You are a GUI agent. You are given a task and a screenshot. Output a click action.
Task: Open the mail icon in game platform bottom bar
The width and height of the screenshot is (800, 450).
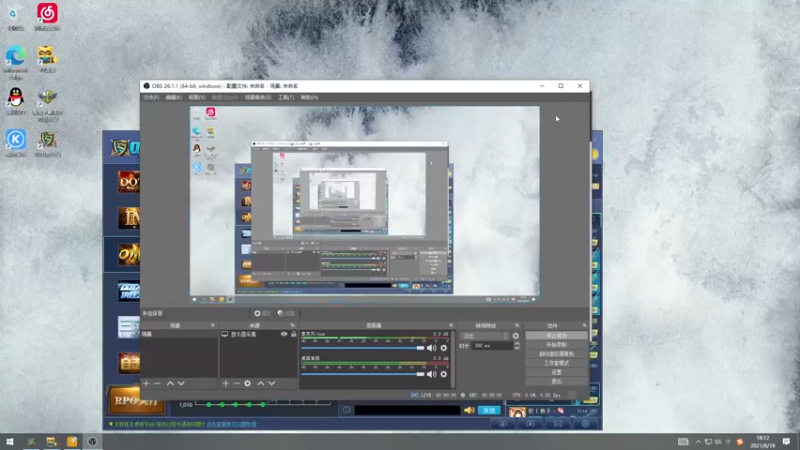(x=558, y=423)
